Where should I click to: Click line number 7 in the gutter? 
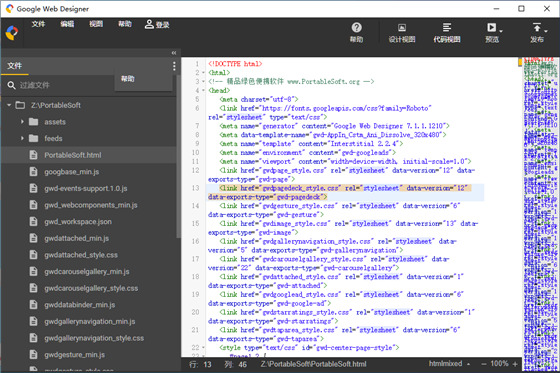tap(197, 126)
